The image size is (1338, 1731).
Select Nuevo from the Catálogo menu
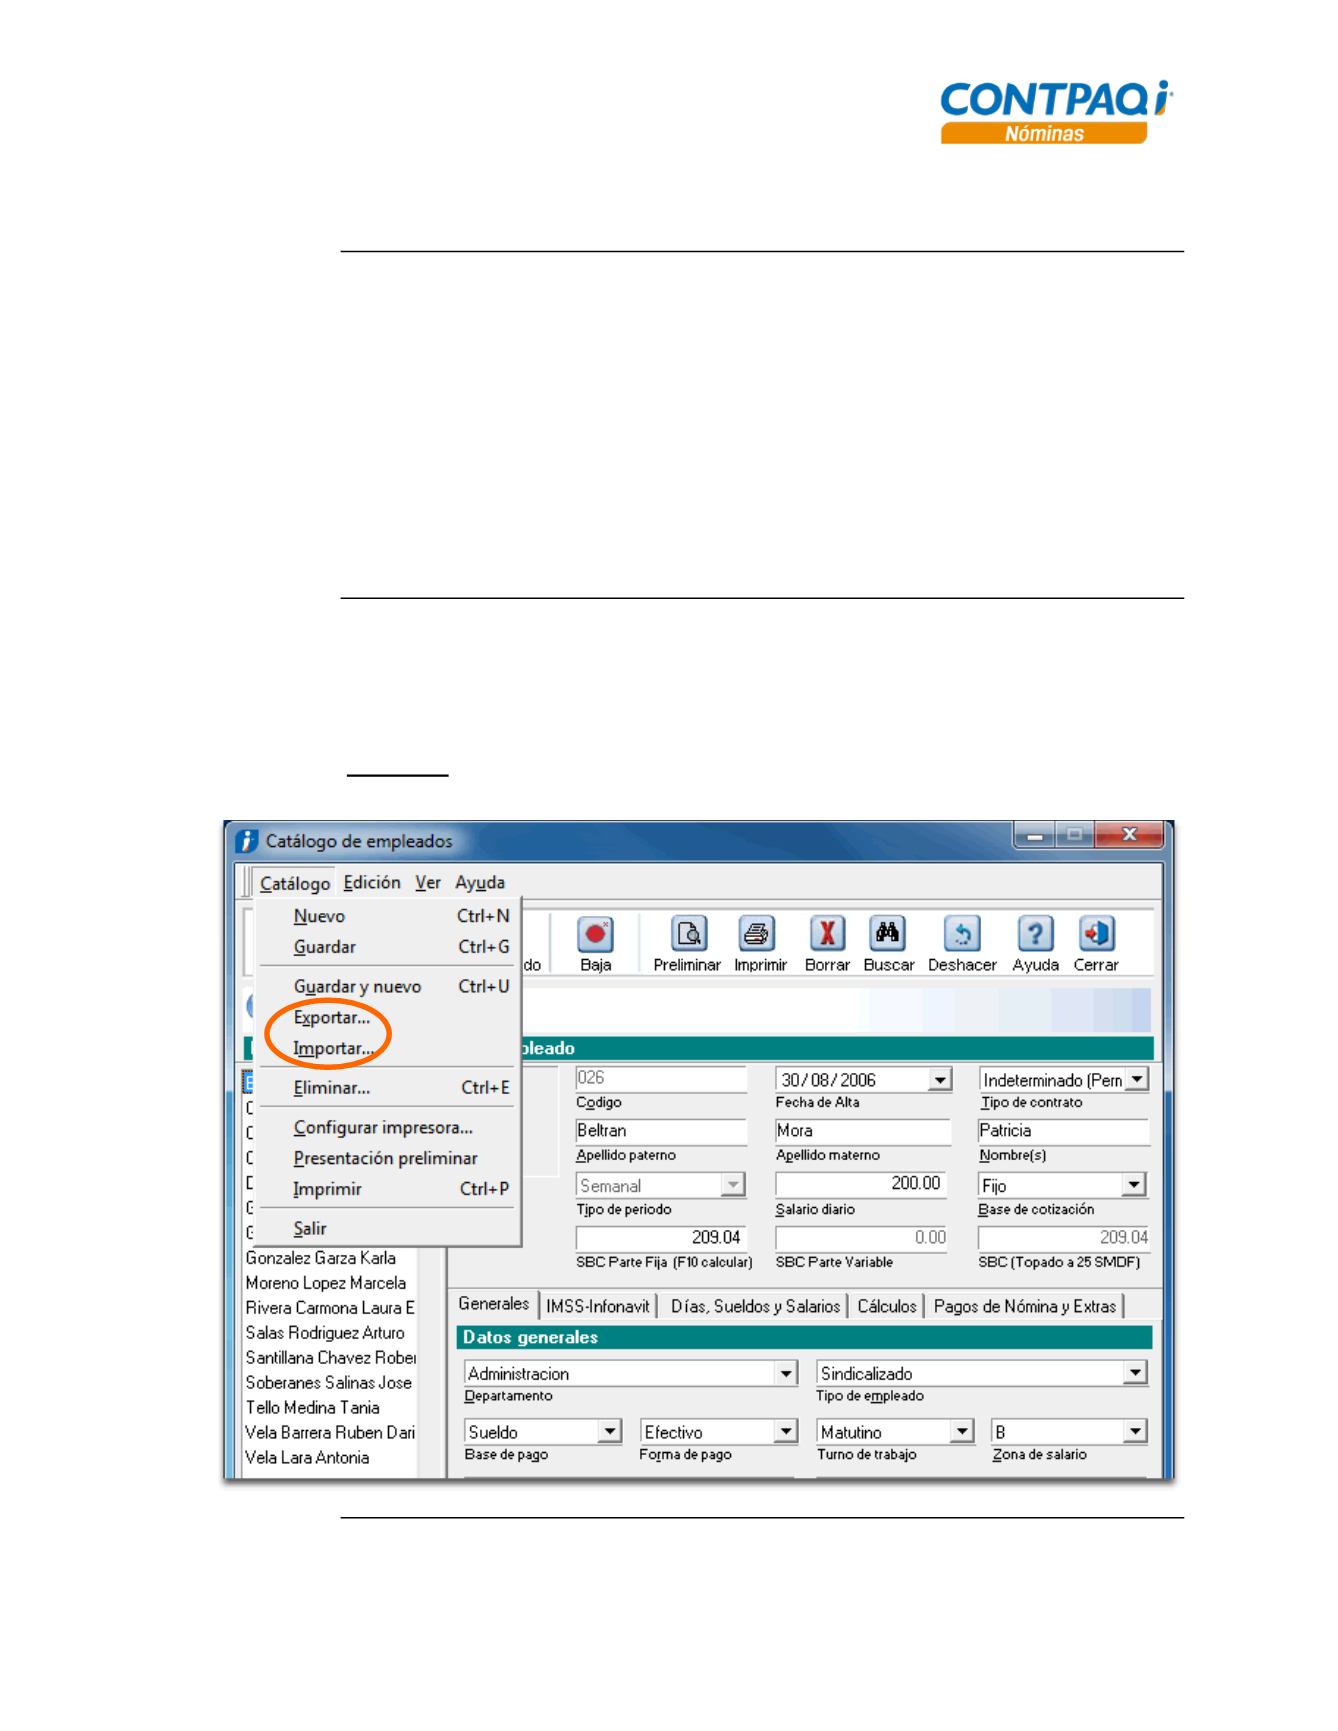[x=388, y=916]
